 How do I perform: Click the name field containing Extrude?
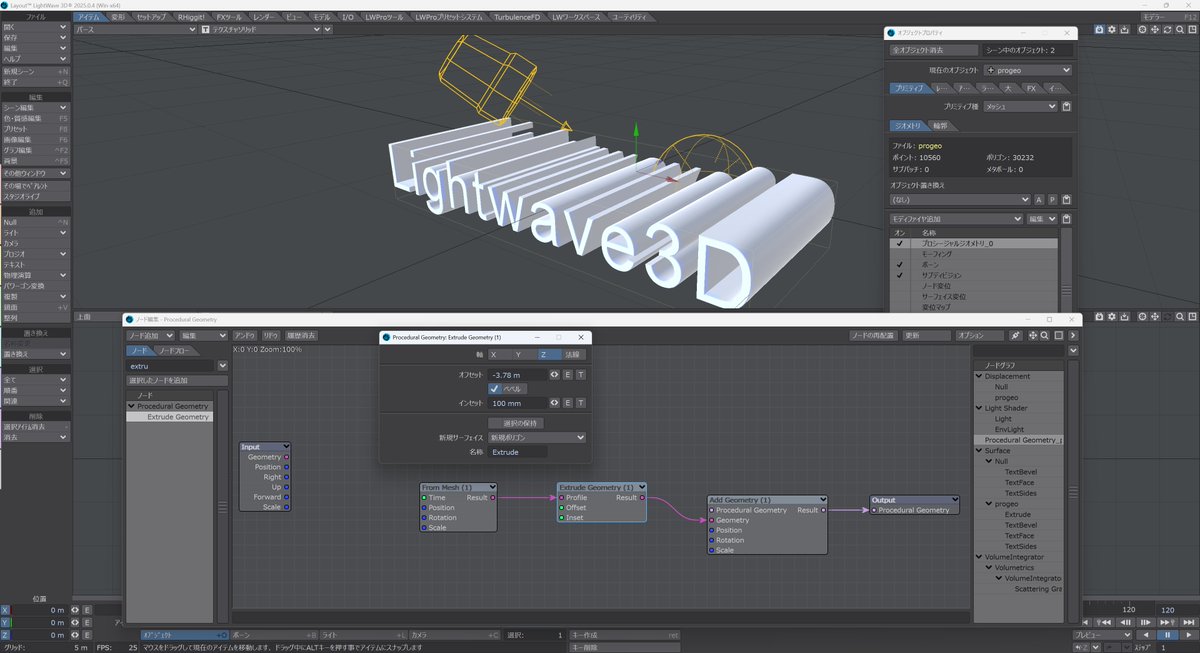[x=517, y=452]
